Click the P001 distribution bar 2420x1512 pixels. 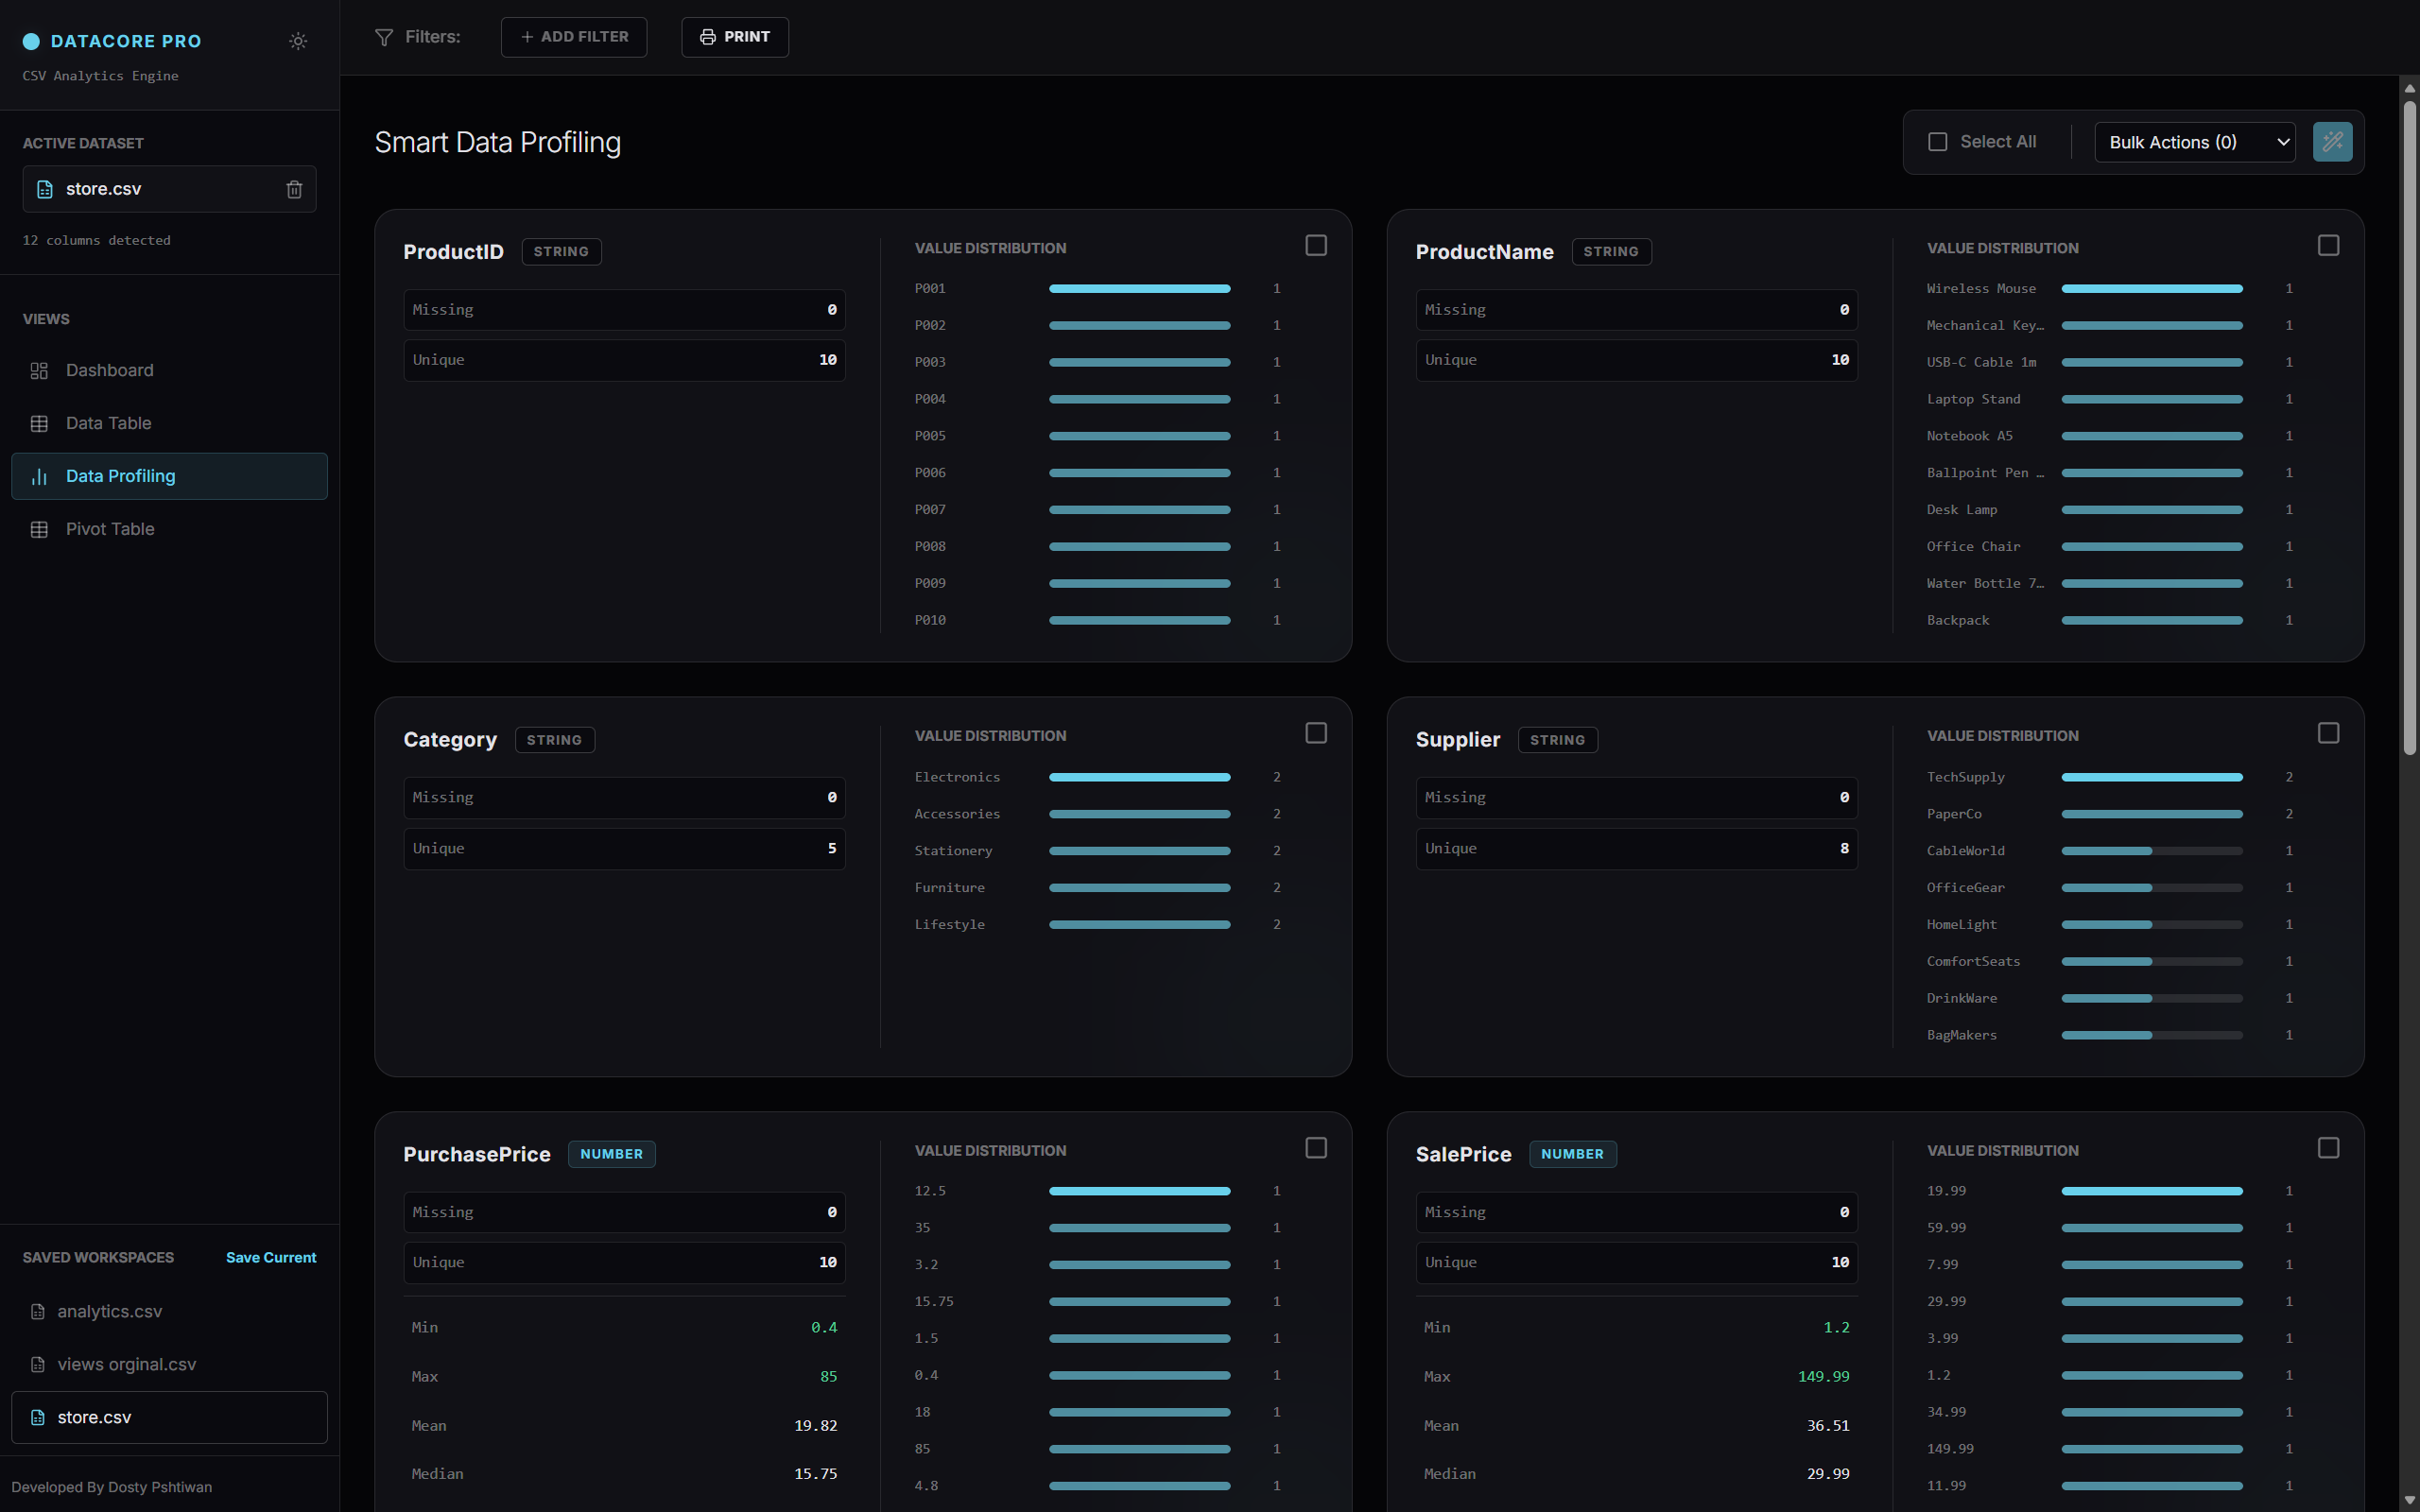click(1139, 289)
